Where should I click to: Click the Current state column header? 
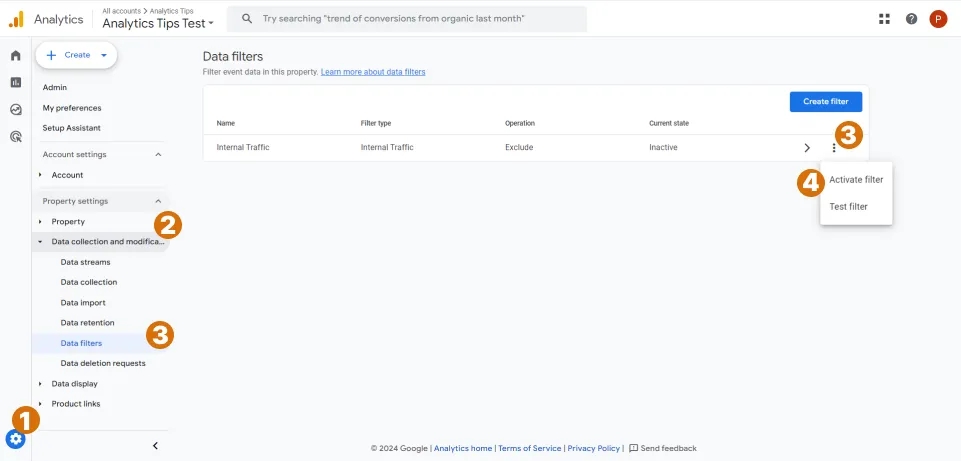669,123
